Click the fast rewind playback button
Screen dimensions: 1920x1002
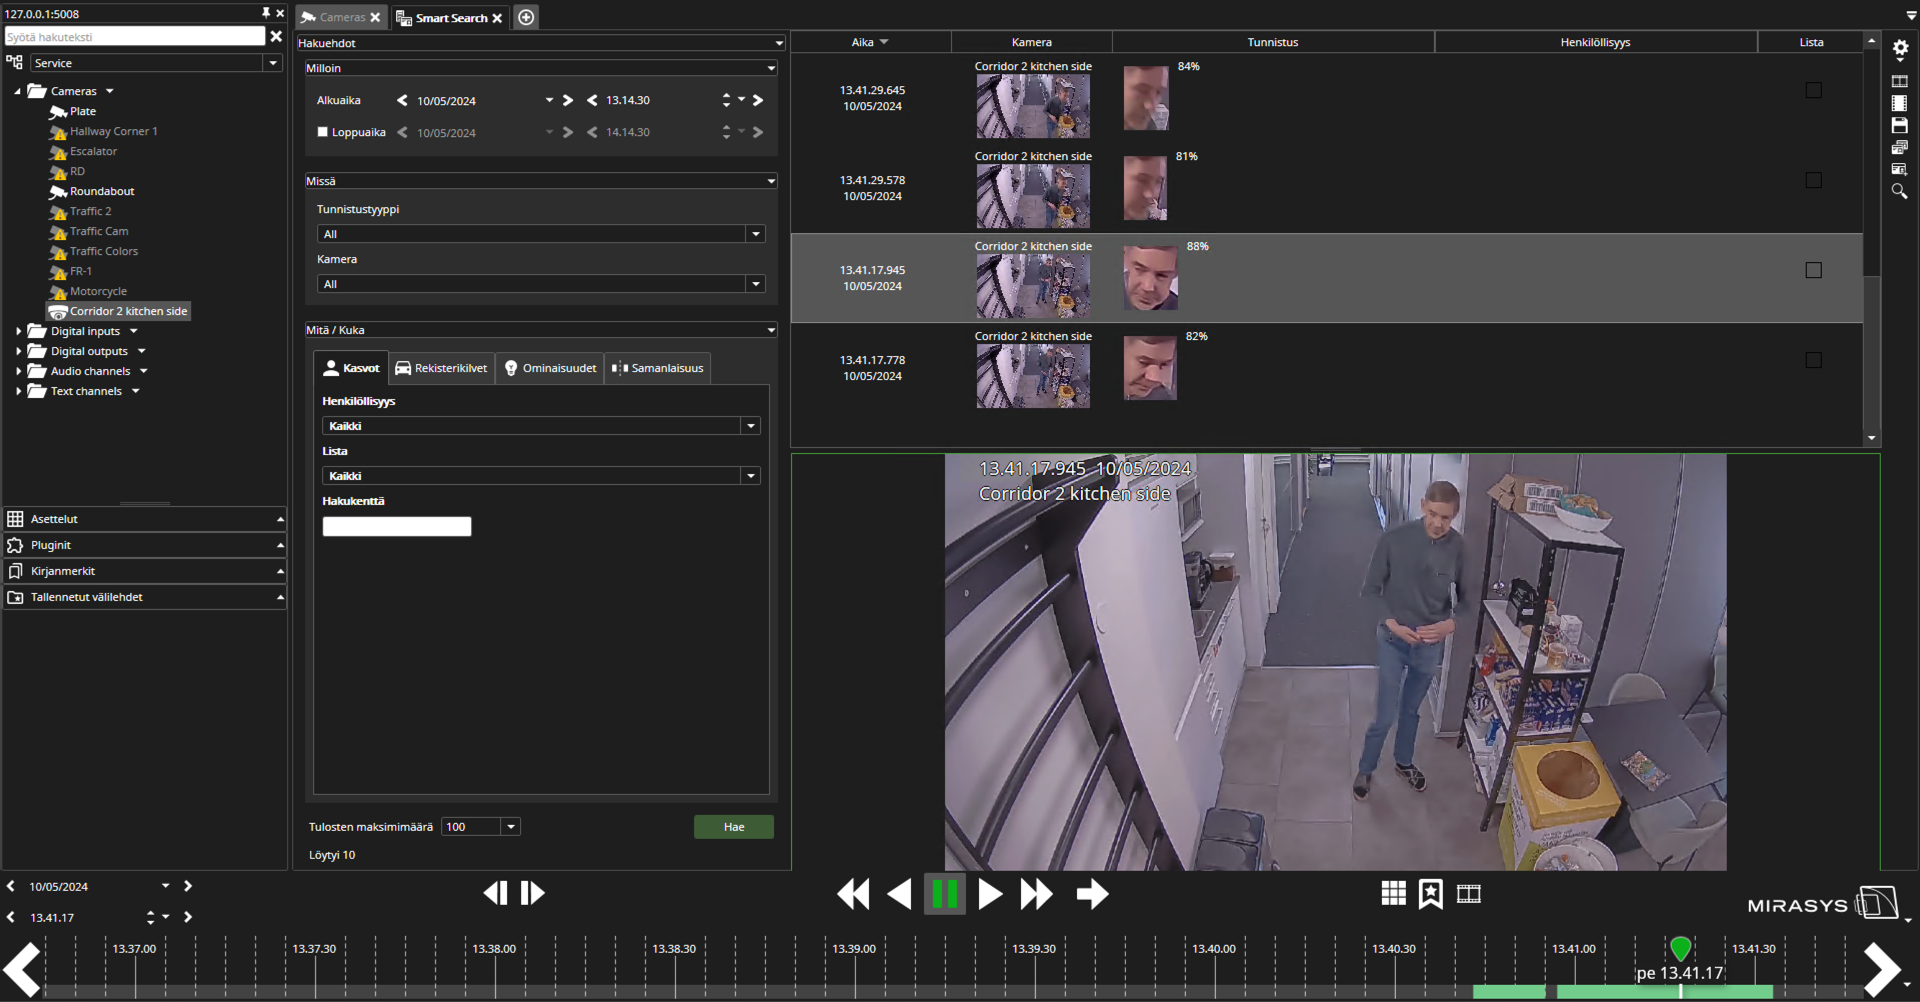pyautogui.click(x=853, y=894)
